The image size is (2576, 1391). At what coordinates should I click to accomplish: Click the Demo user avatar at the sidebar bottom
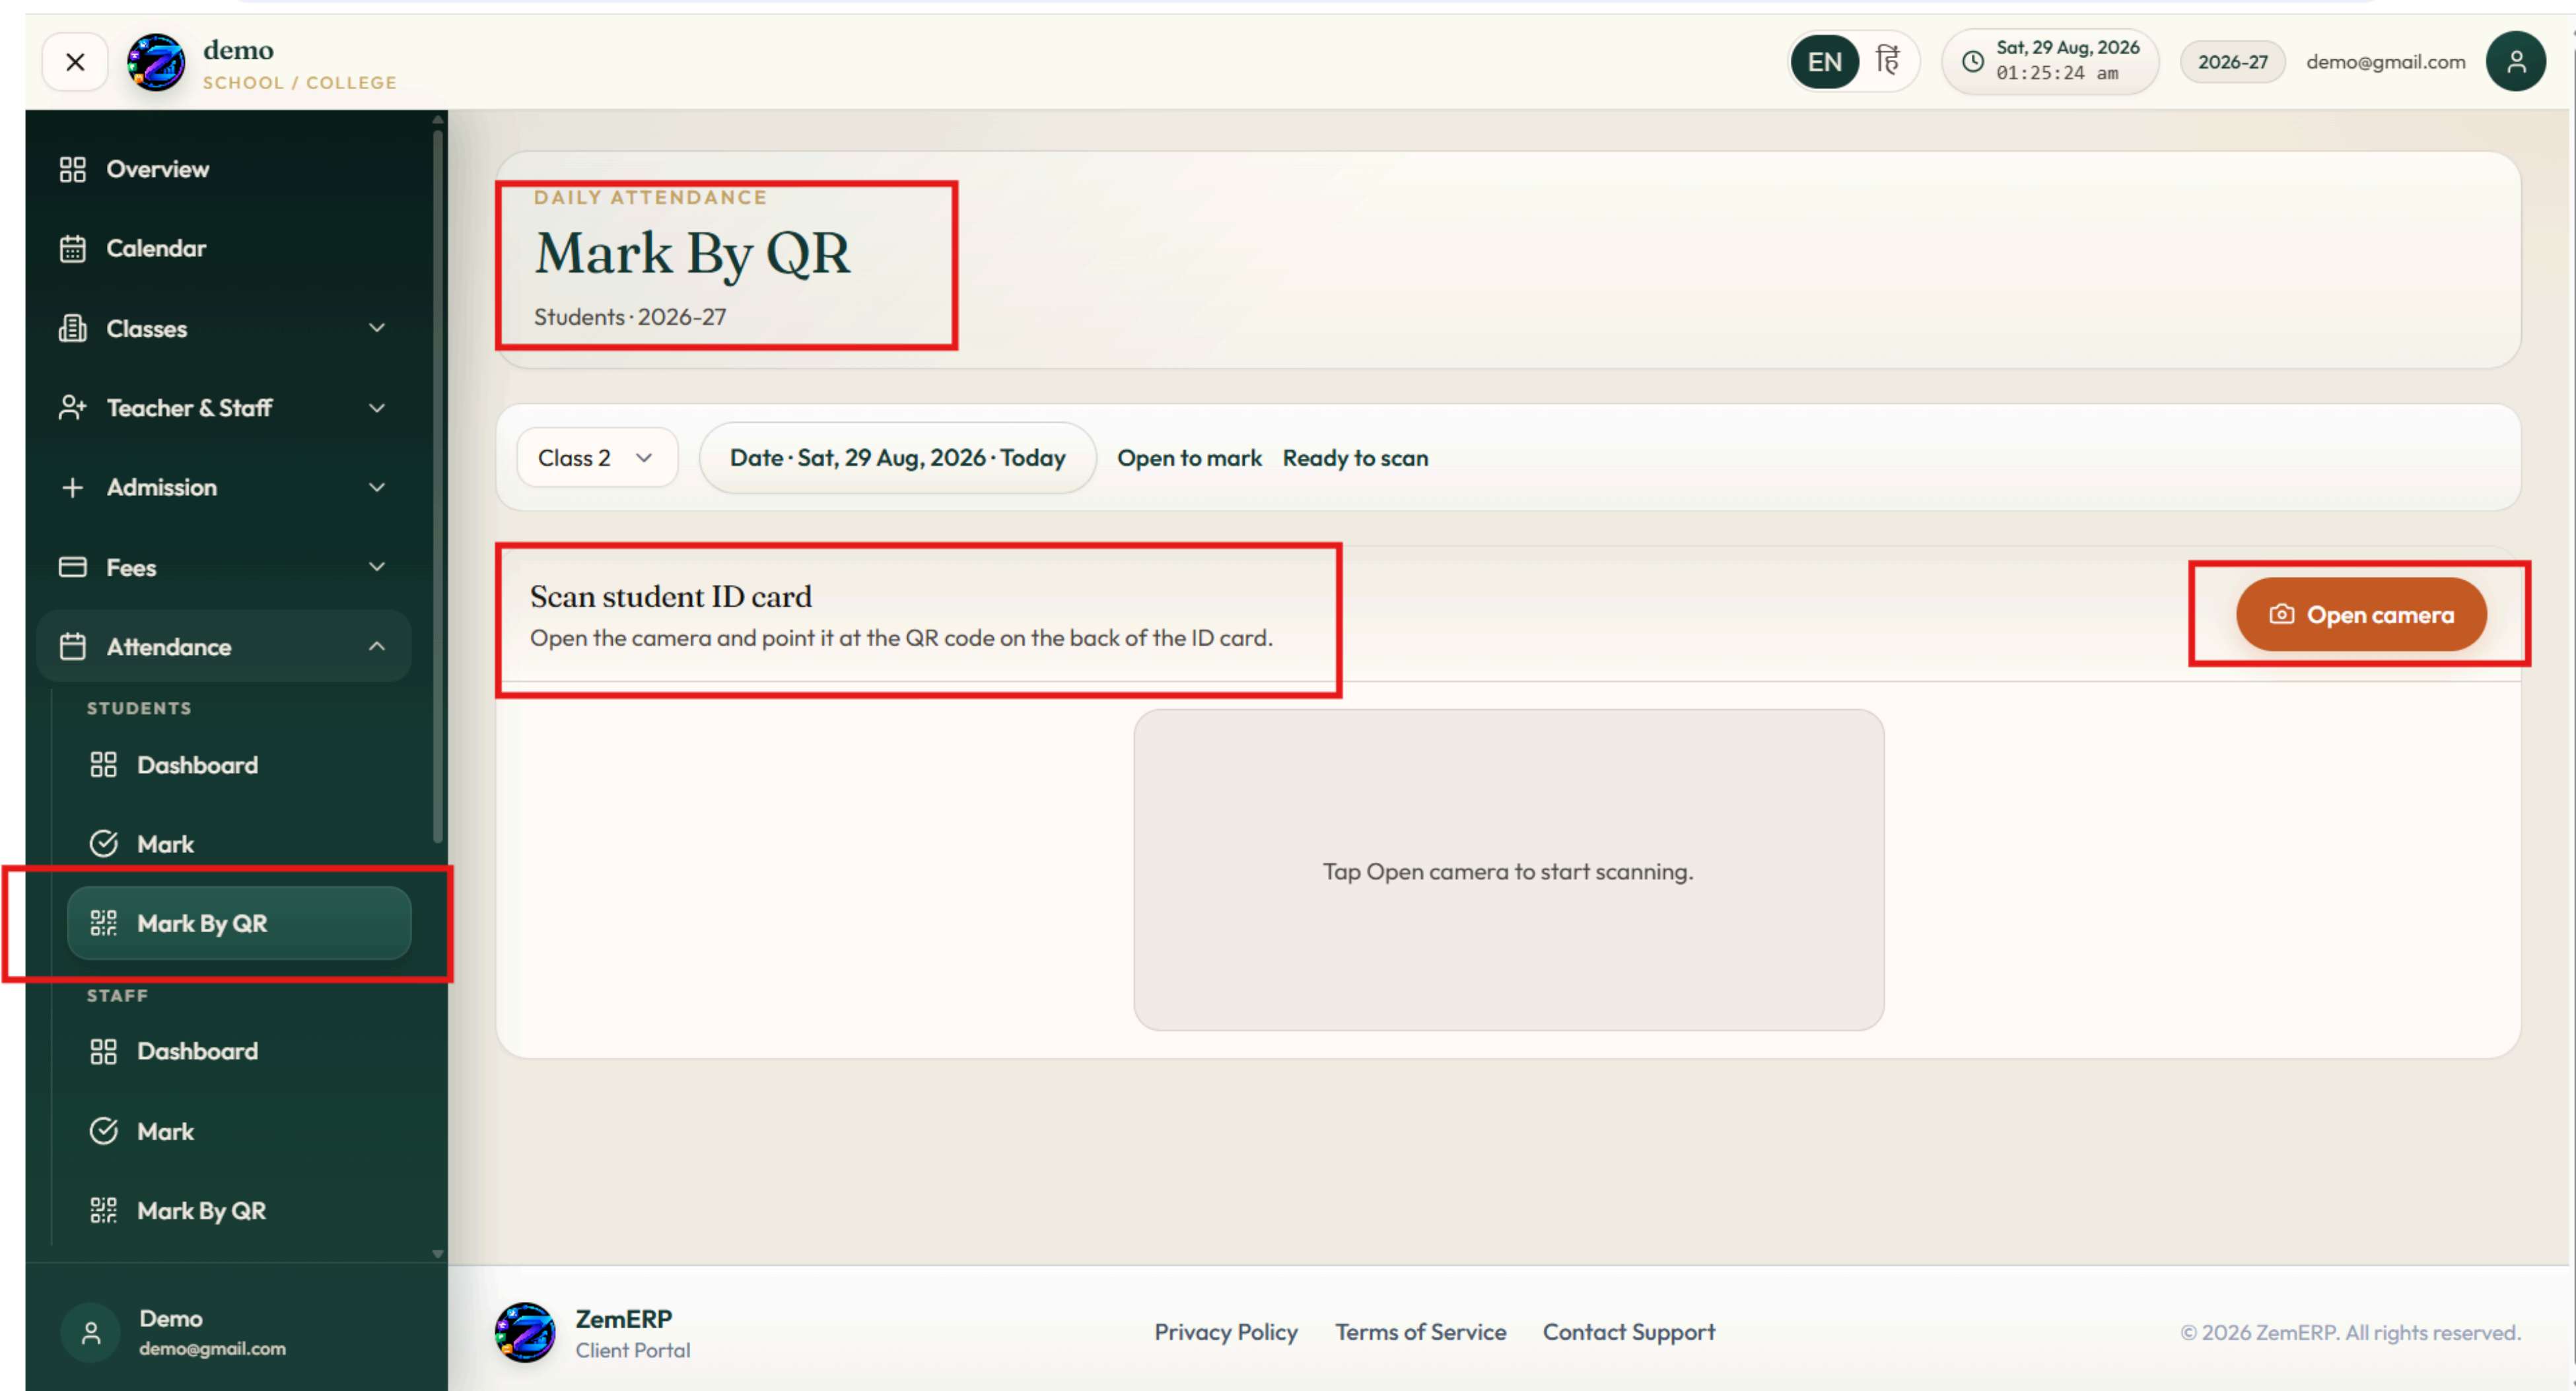pyautogui.click(x=91, y=1333)
